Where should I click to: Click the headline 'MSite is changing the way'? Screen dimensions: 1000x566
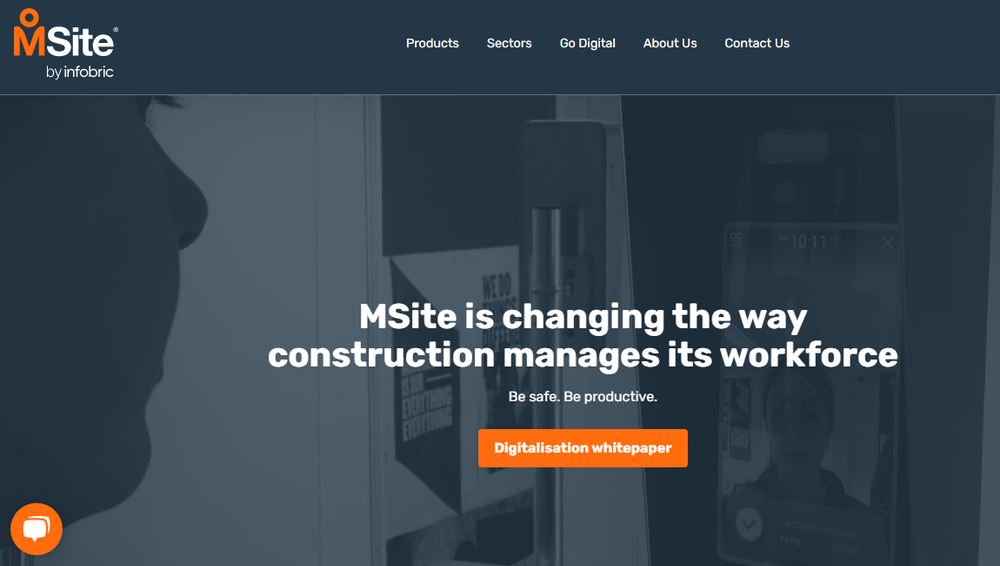pos(583,317)
